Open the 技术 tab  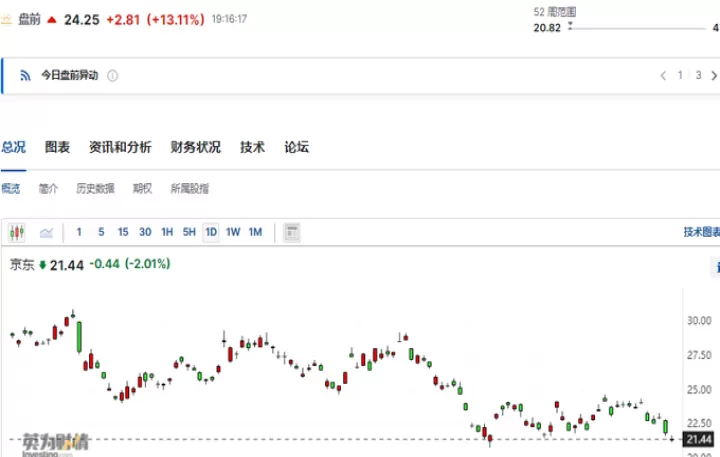pos(253,147)
